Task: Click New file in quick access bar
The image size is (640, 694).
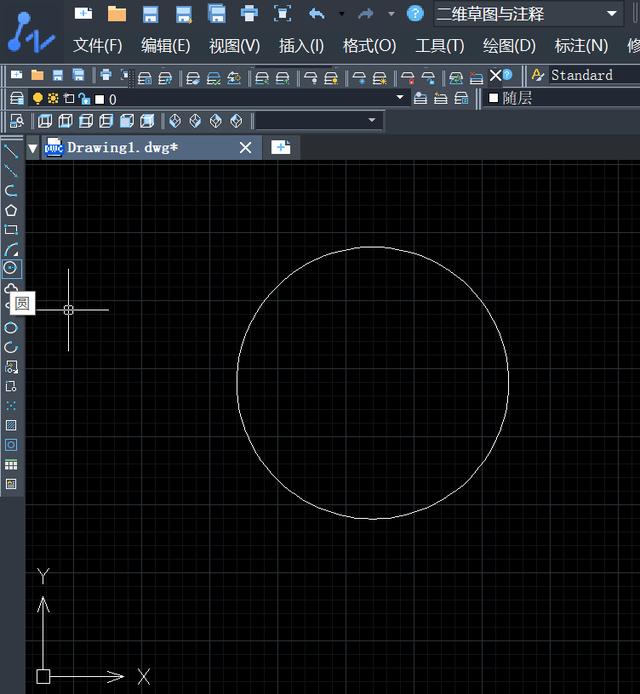Action: tap(83, 13)
